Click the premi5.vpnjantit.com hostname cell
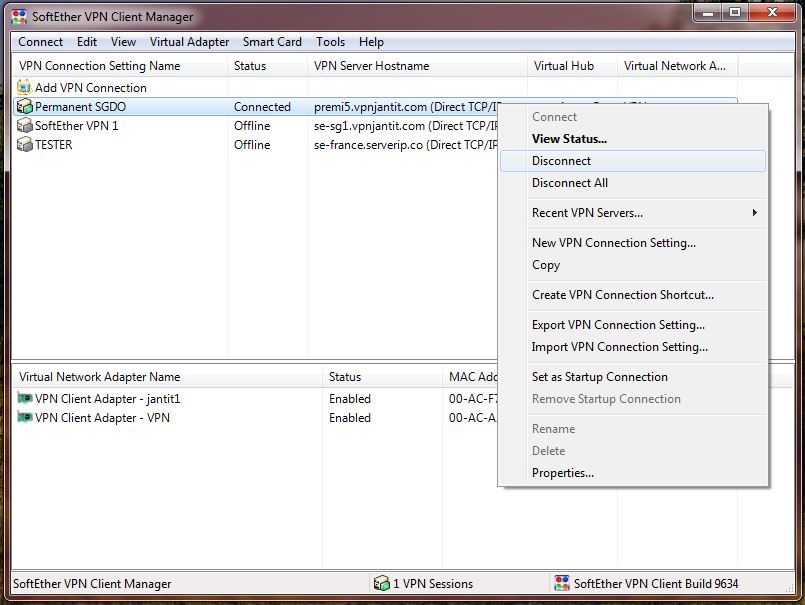Viewport: 805px width, 605px height. pos(406,107)
